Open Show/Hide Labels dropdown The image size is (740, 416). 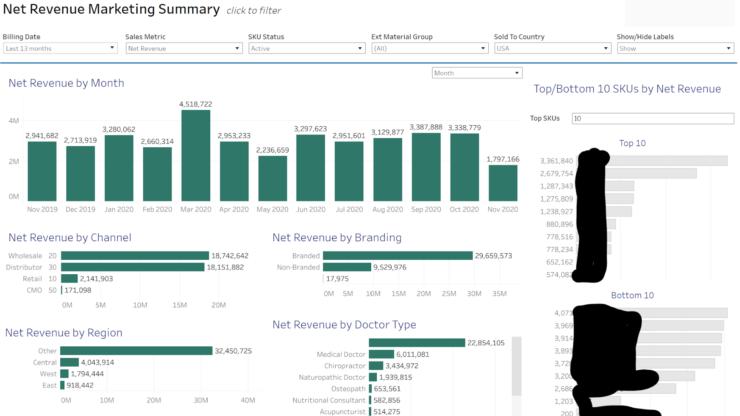point(673,48)
